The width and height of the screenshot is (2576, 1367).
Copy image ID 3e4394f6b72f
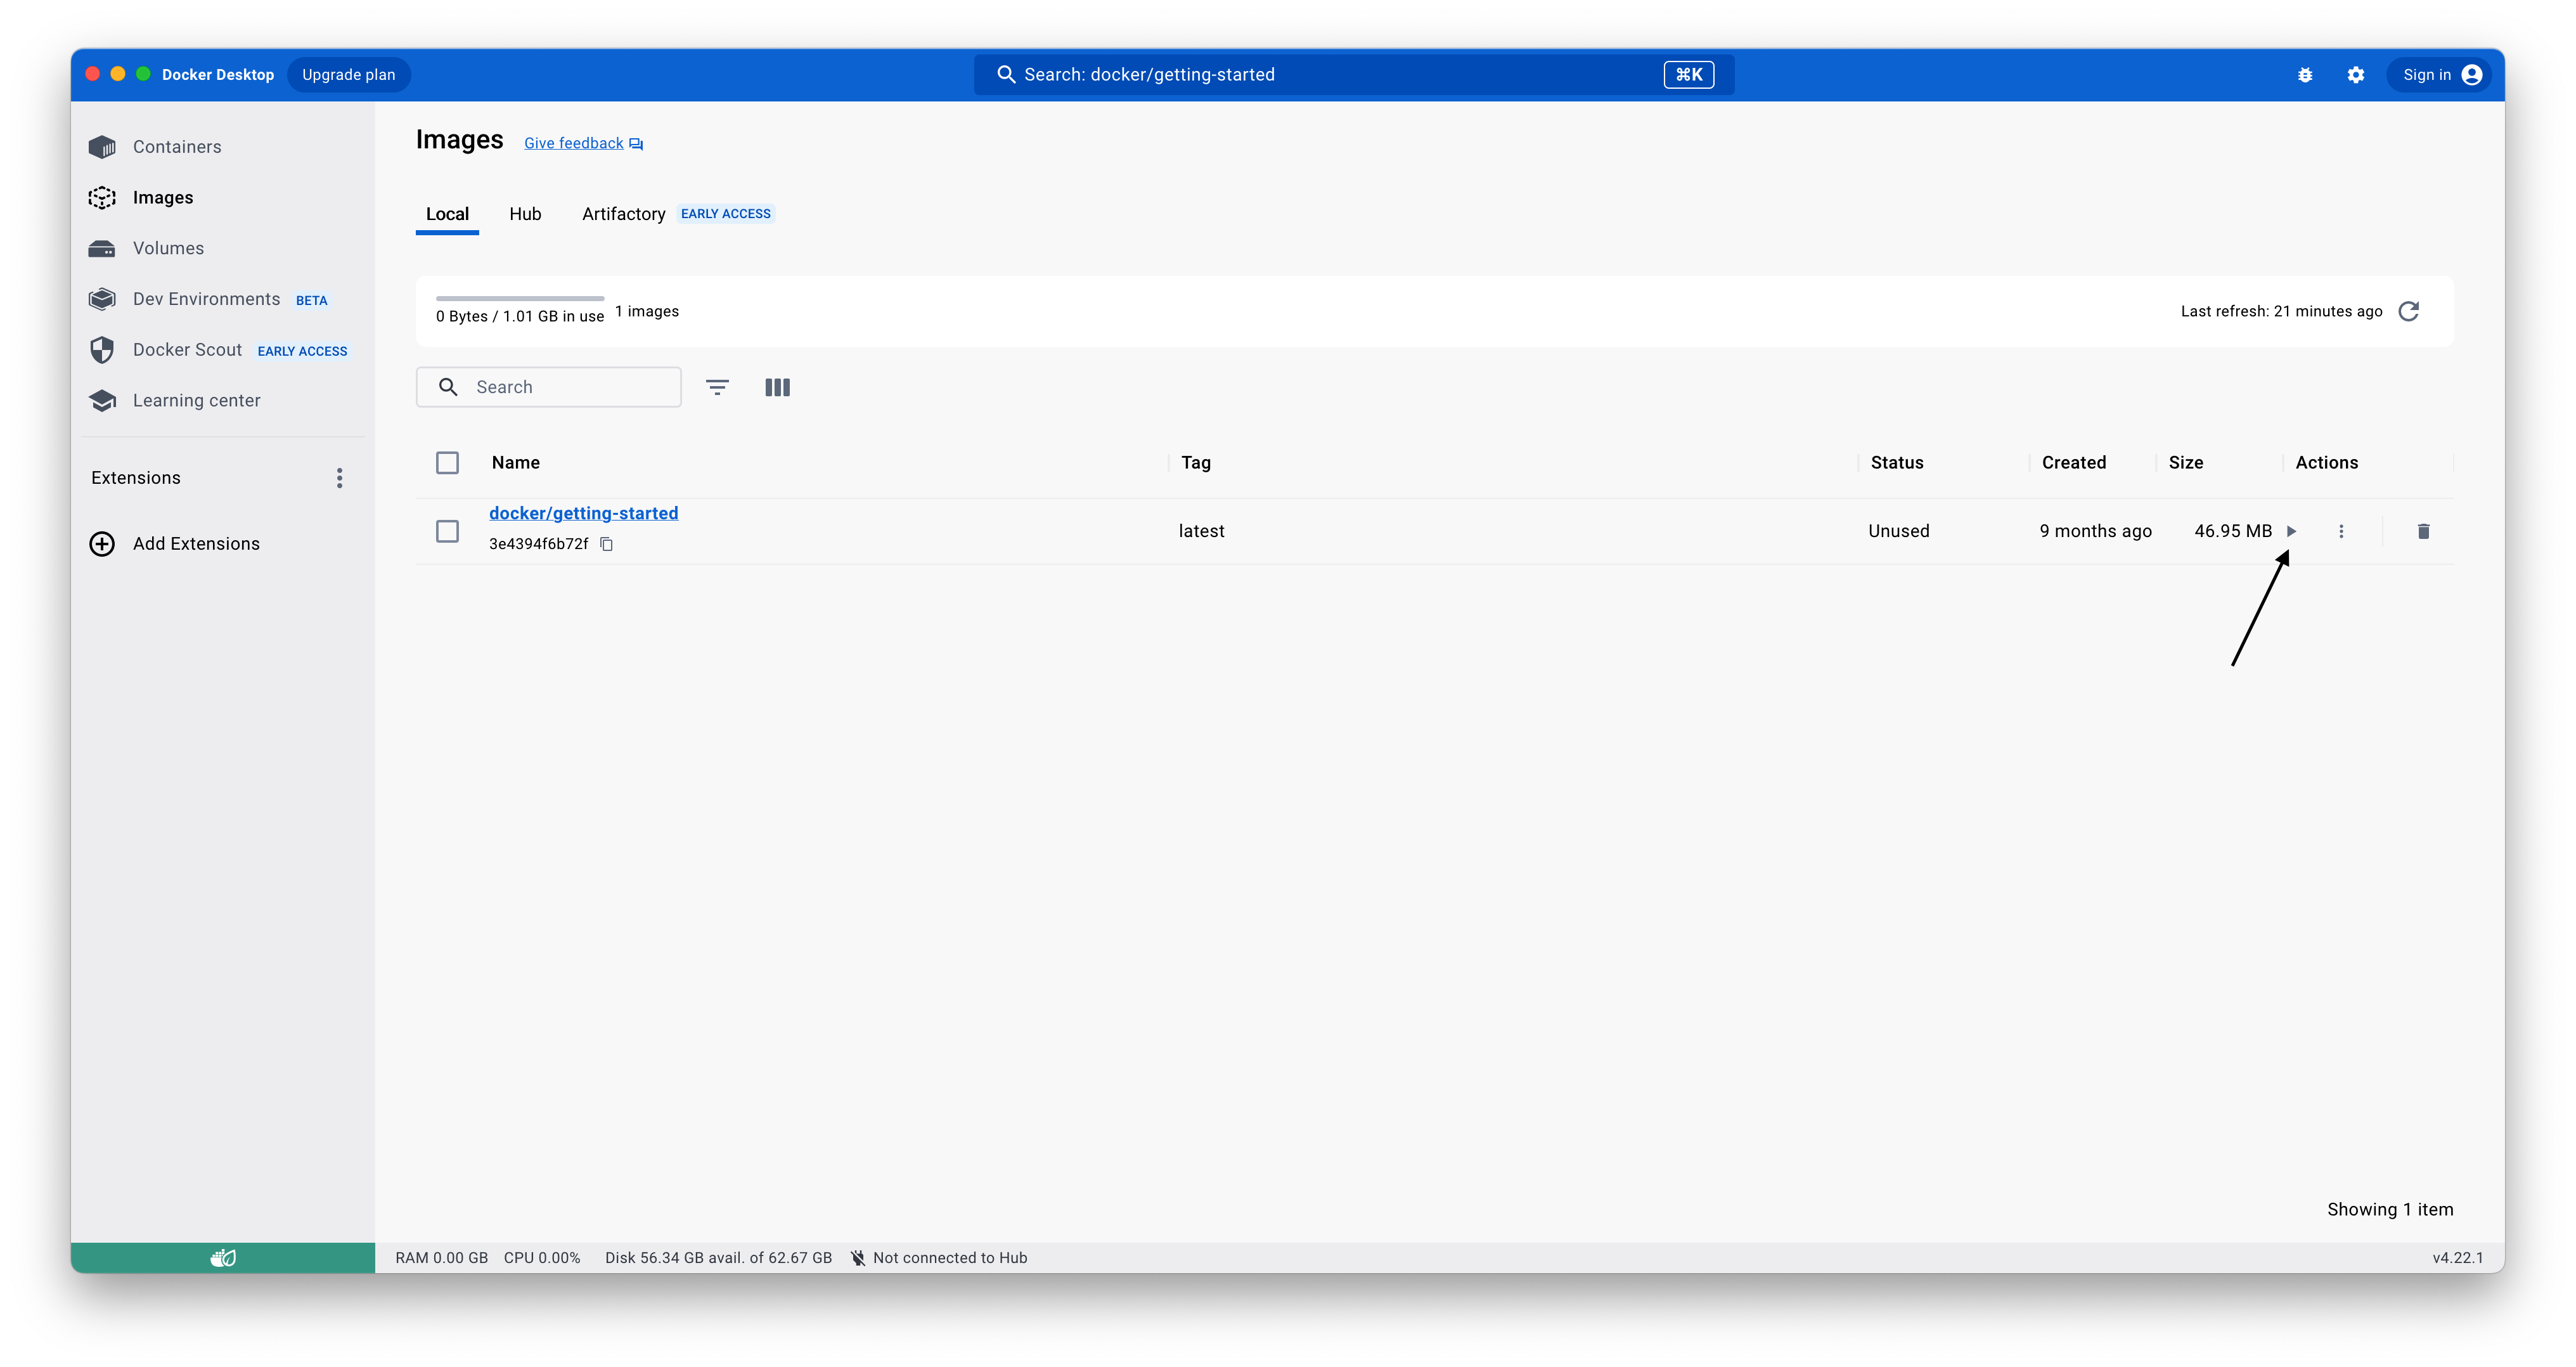coord(606,544)
